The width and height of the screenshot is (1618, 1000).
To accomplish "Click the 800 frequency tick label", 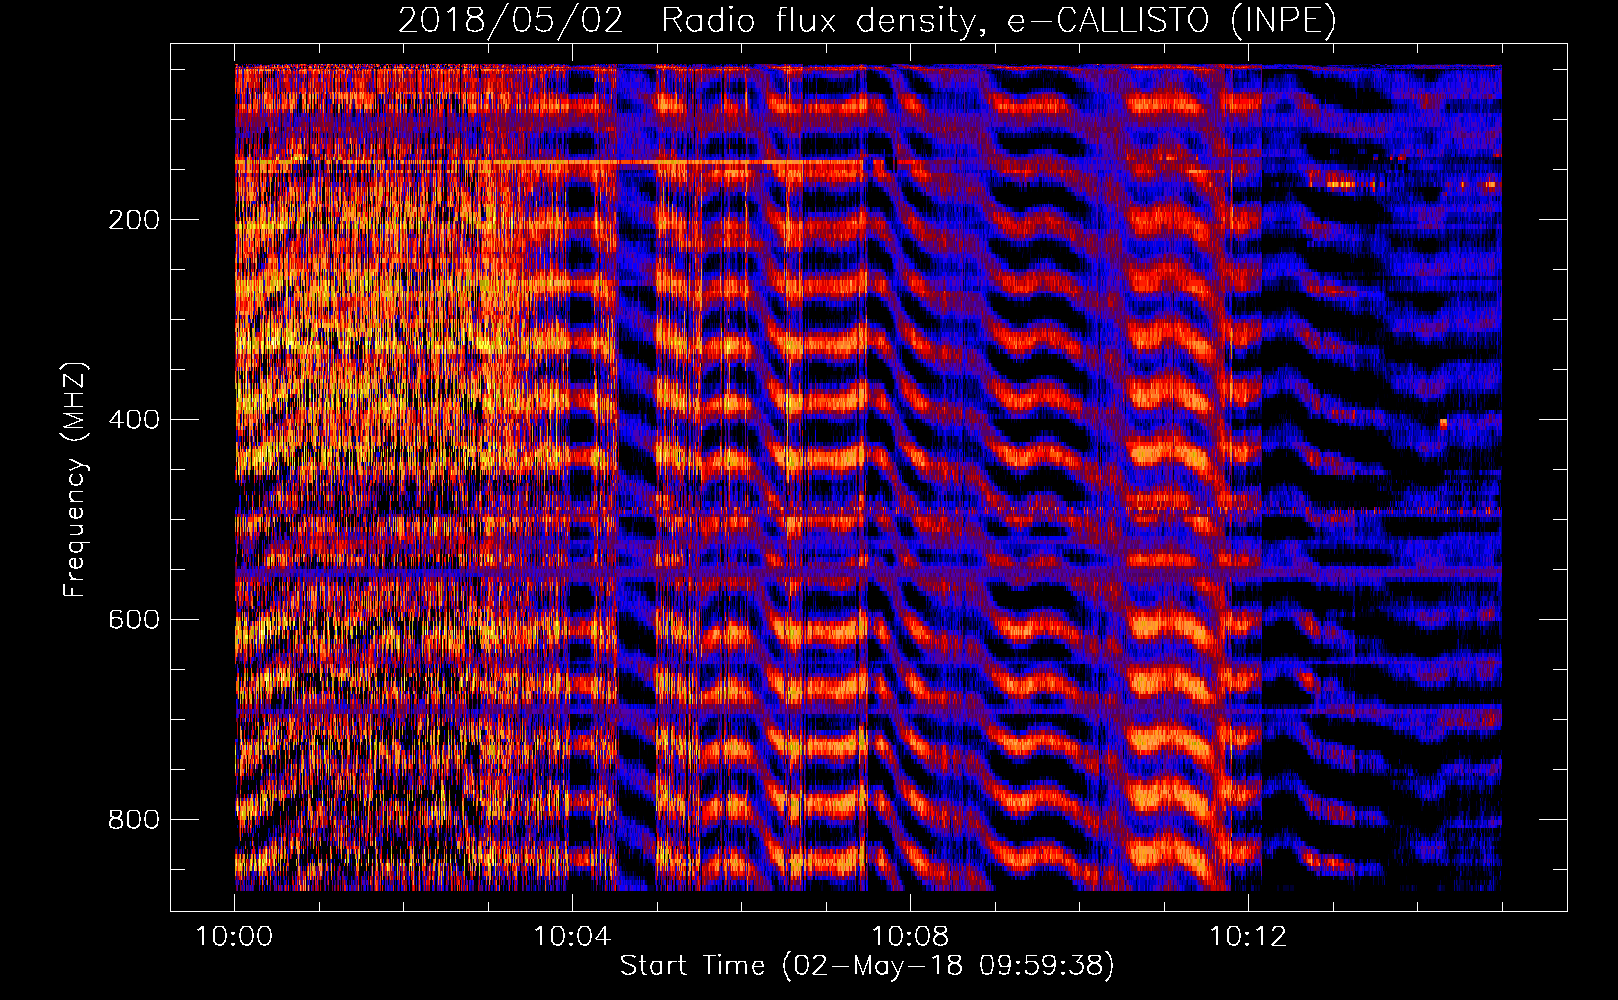I will (134, 820).
